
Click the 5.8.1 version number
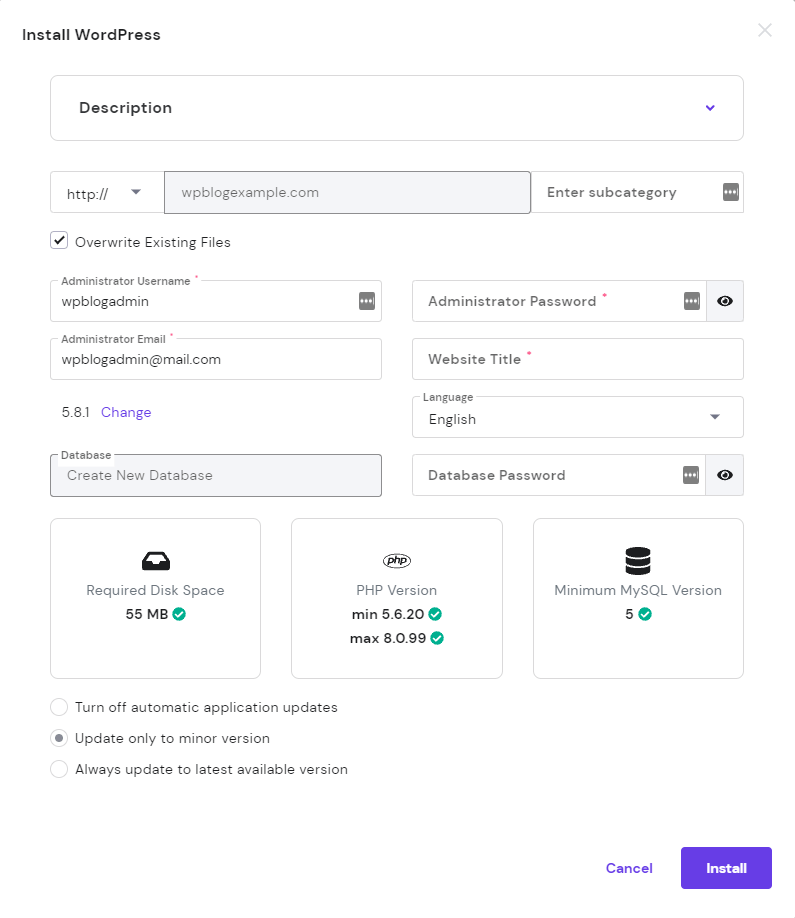76,412
